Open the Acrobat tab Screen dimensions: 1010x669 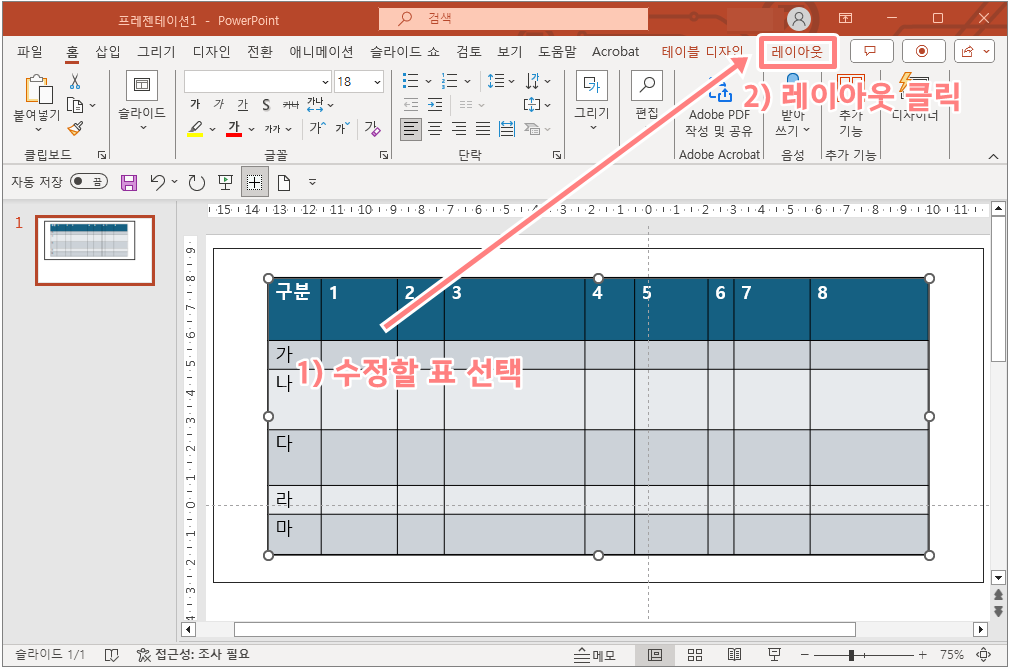point(615,52)
